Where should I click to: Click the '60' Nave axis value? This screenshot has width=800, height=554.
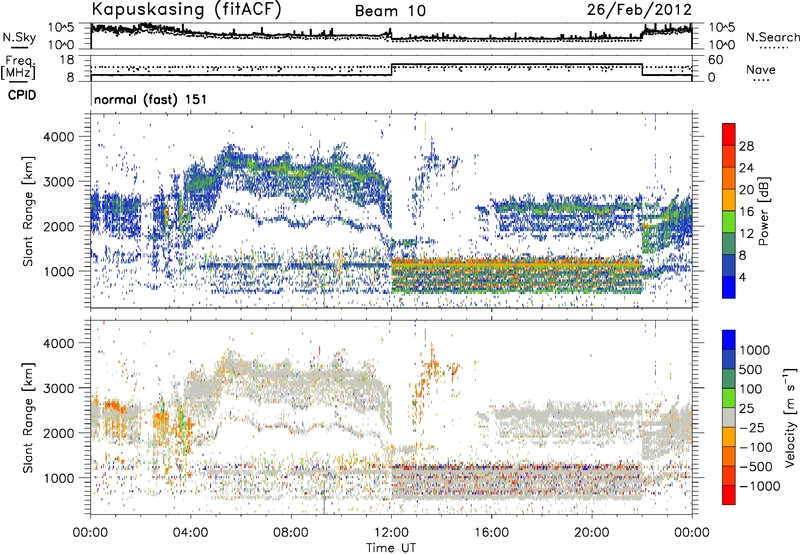pos(716,60)
